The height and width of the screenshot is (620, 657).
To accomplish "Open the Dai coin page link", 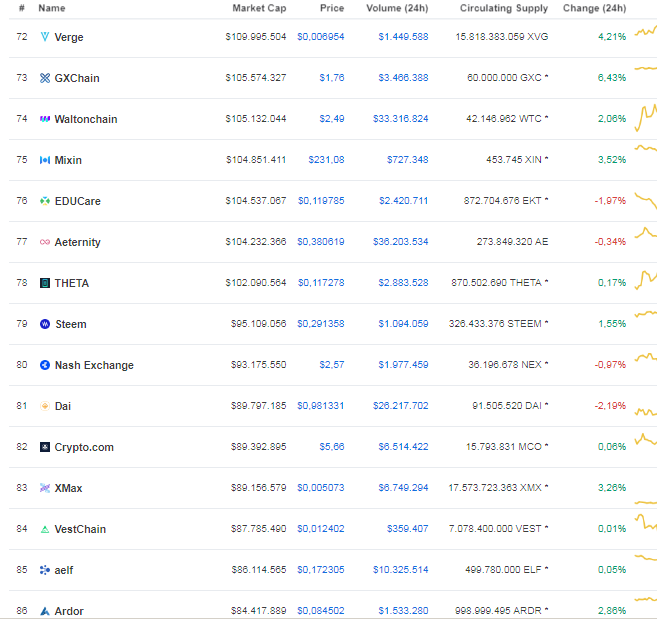I will [63, 406].
